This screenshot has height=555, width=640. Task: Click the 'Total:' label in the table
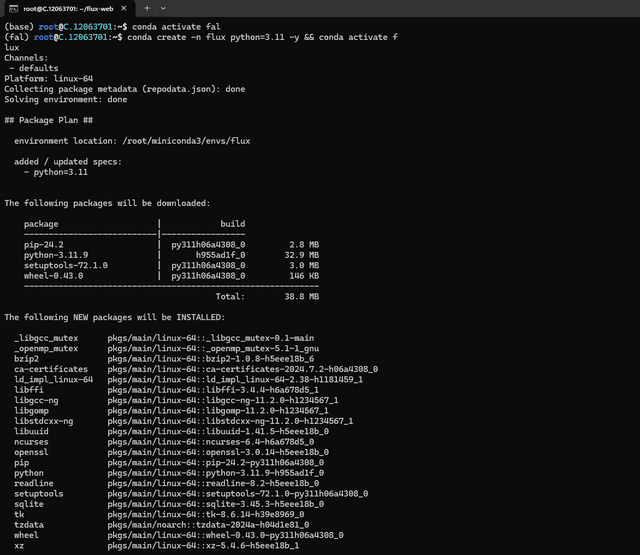pyautogui.click(x=230, y=297)
